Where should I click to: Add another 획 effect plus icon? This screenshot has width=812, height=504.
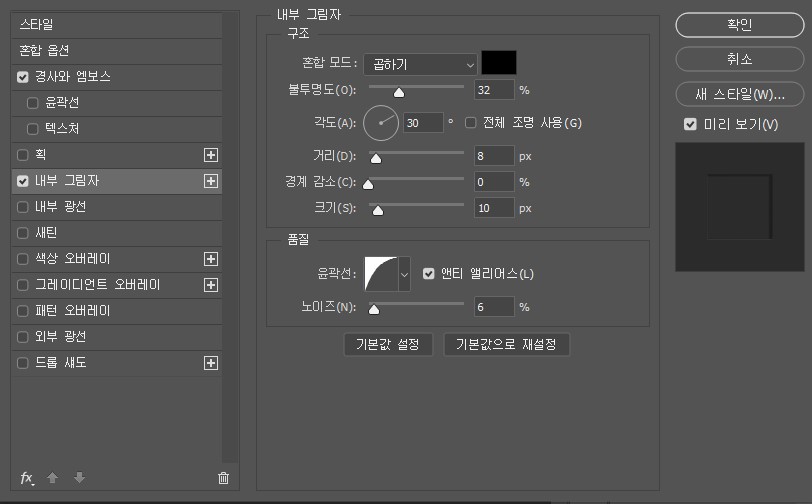point(211,155)
